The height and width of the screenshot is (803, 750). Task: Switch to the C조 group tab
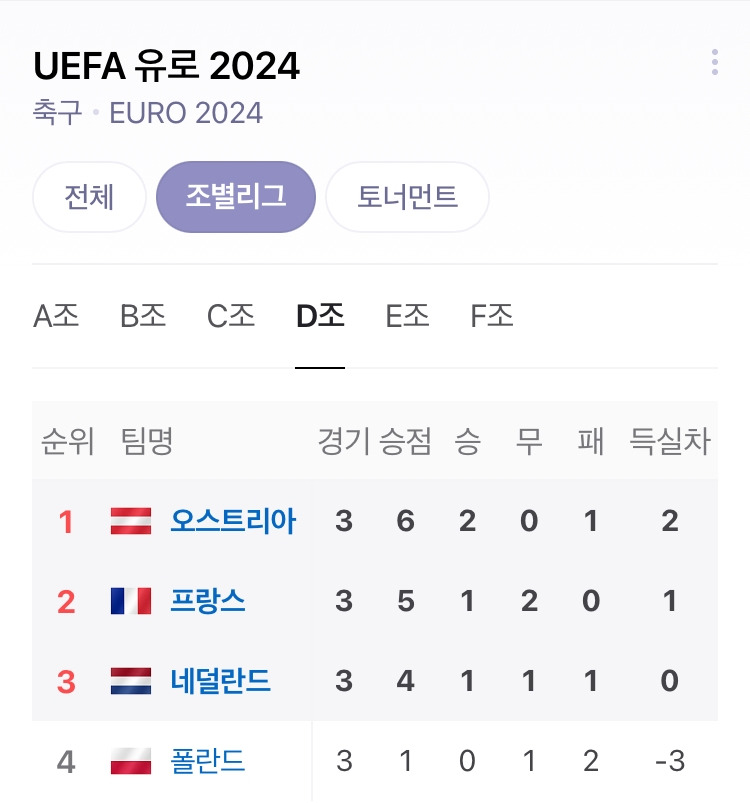click(230, 315)
